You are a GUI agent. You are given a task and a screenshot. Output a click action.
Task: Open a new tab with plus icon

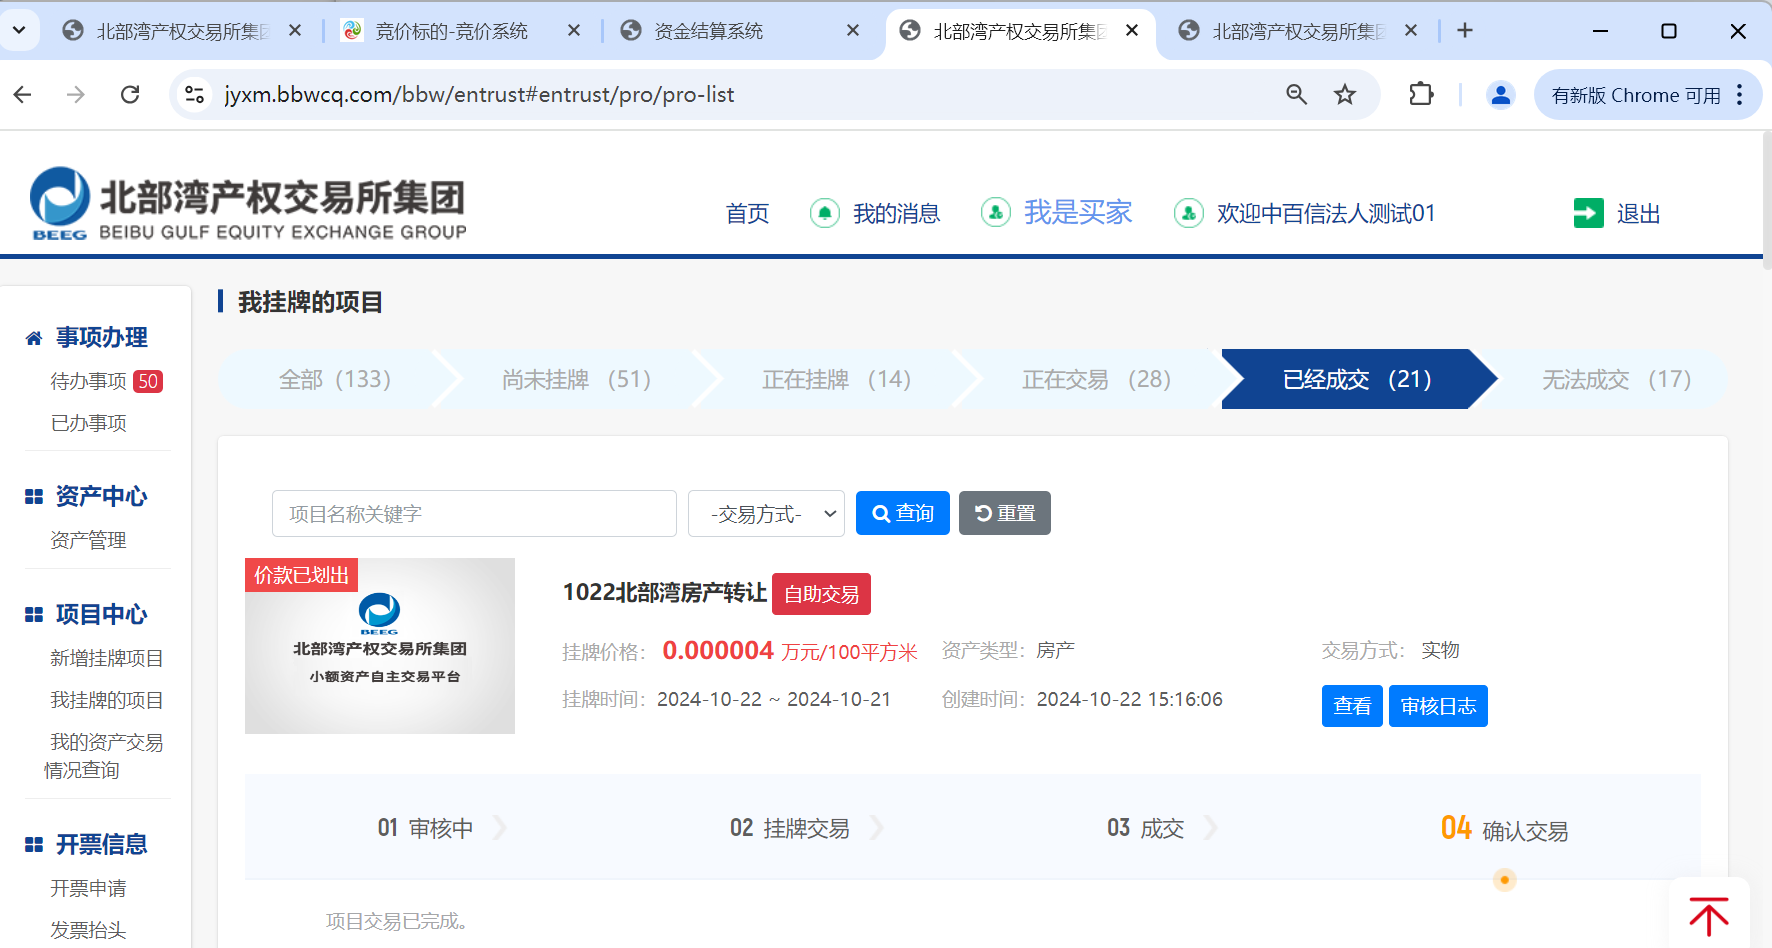coord(1465,30)
